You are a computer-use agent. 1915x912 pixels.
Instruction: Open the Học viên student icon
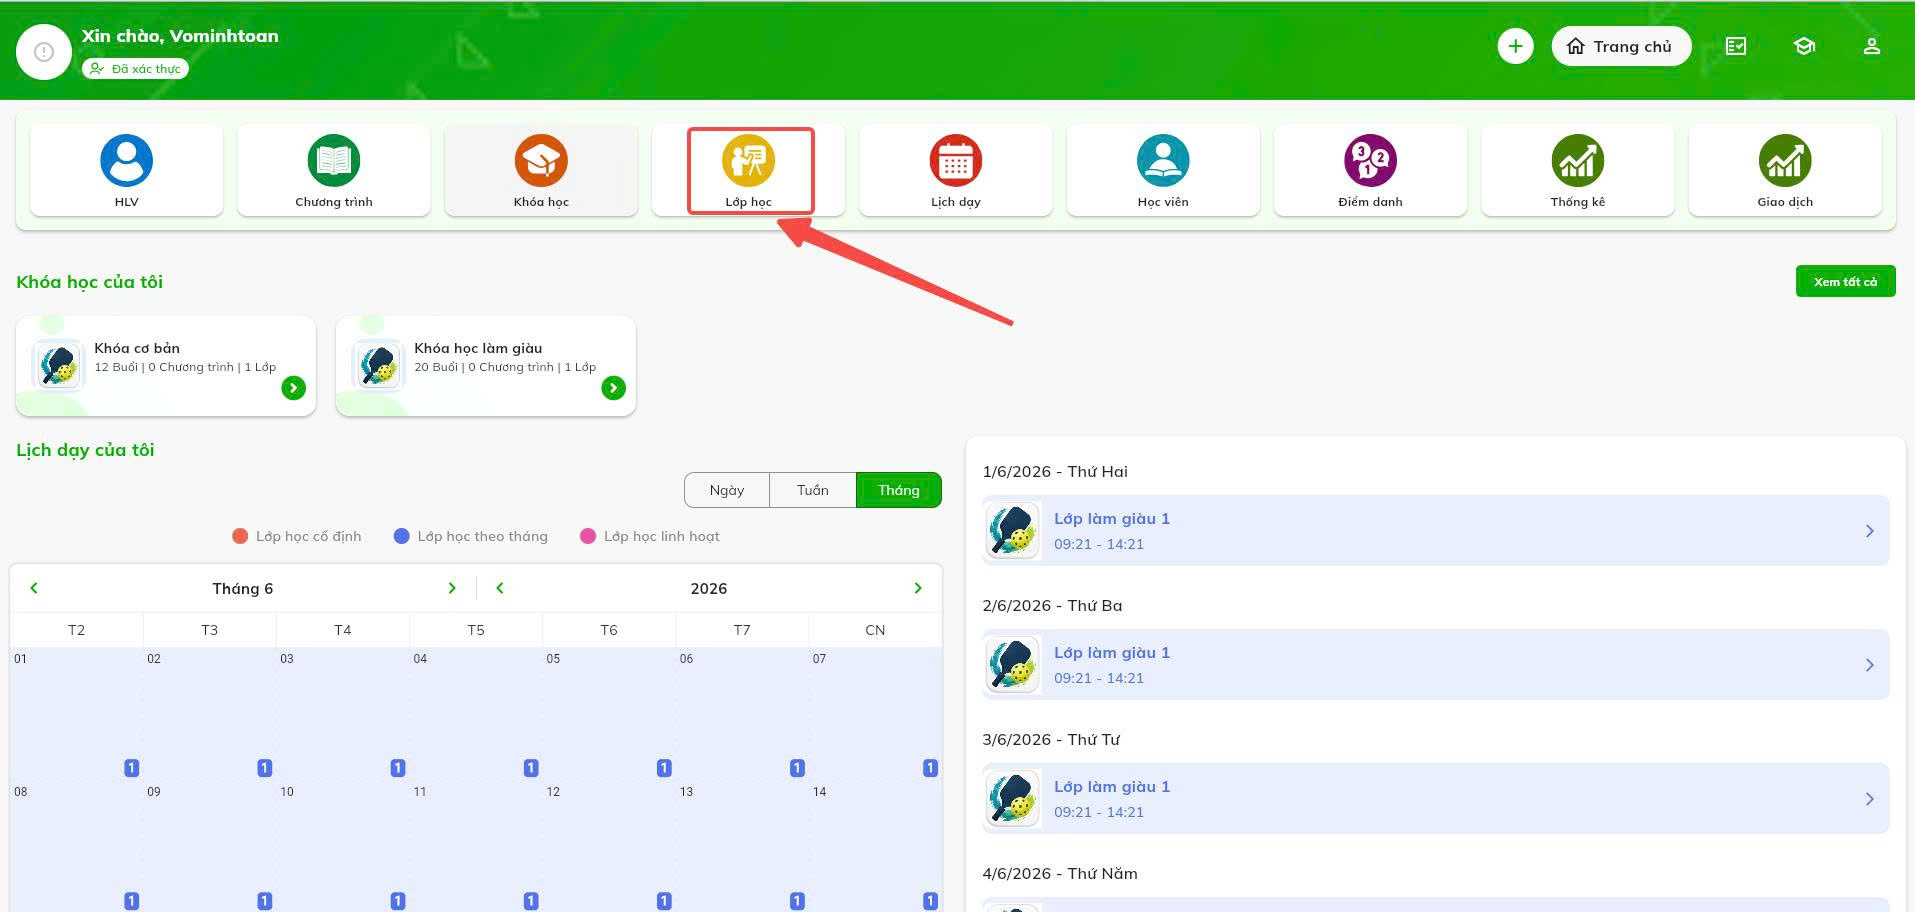coord(1163,160)
